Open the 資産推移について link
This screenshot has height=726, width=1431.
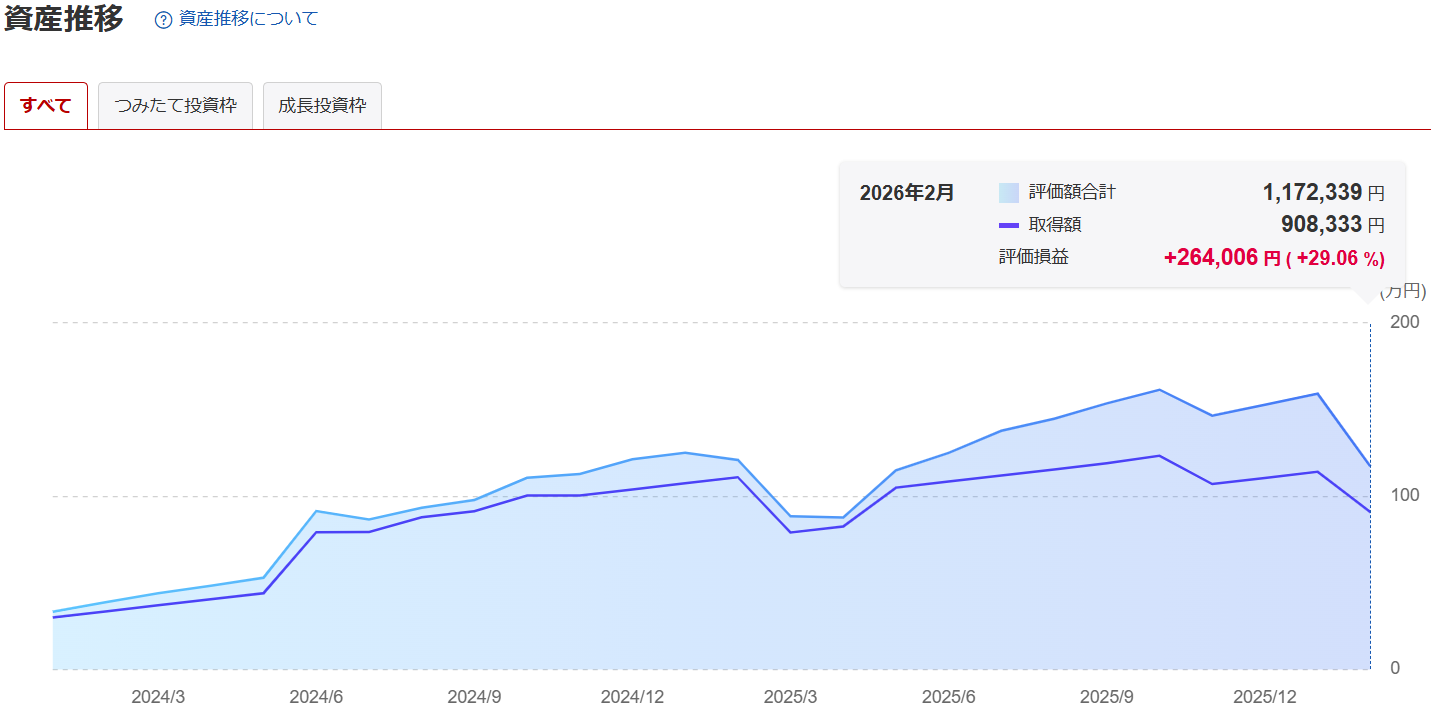click(248, 19)
